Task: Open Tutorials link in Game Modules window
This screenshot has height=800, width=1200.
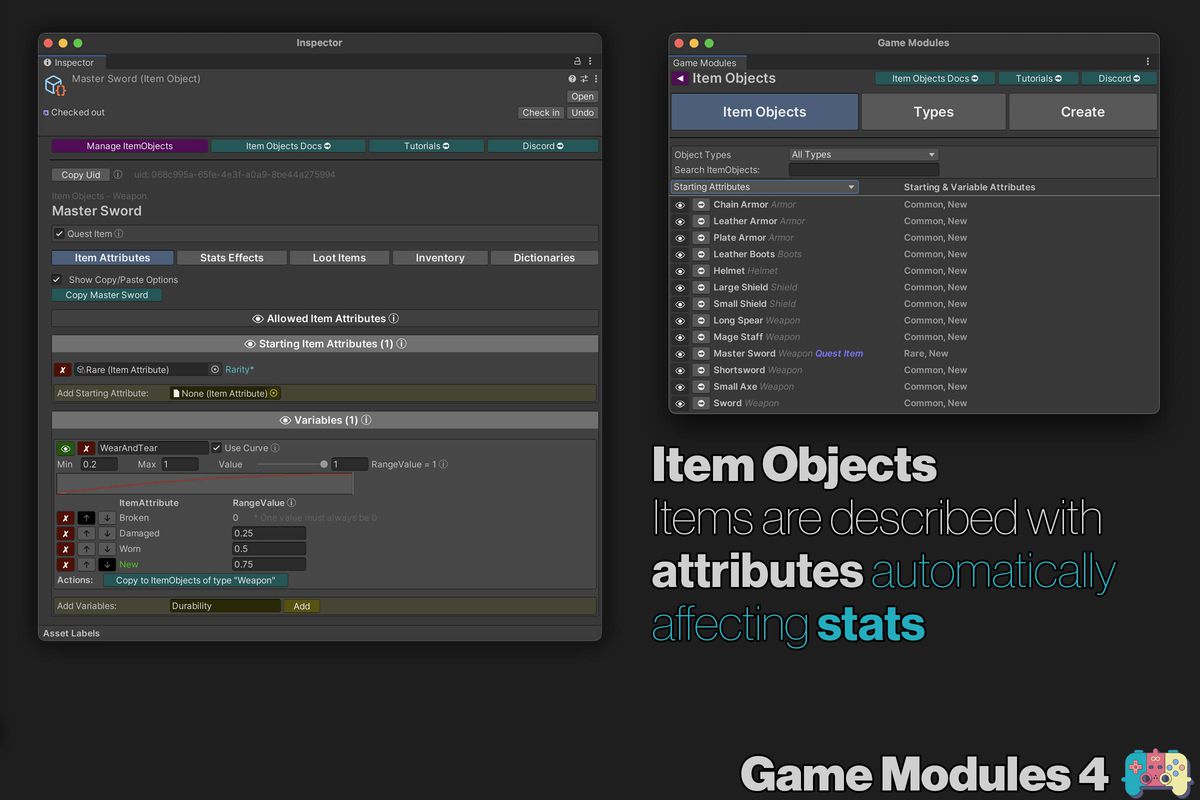Action: 1039,78
